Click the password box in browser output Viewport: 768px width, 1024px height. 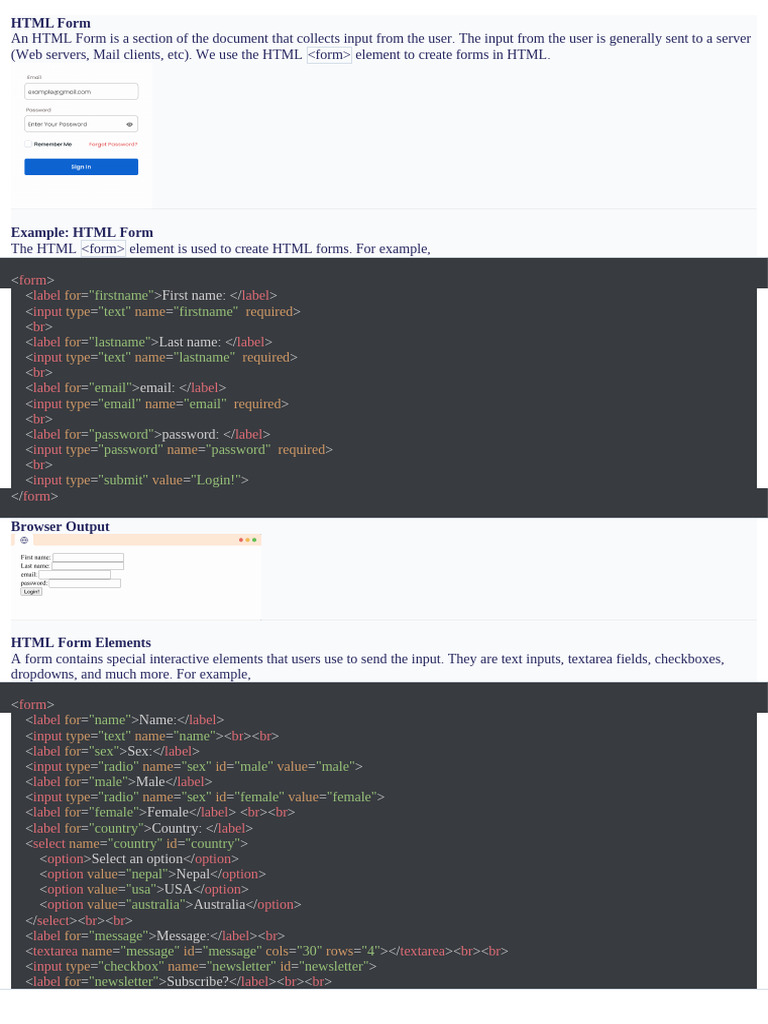(x=85, y=583)
